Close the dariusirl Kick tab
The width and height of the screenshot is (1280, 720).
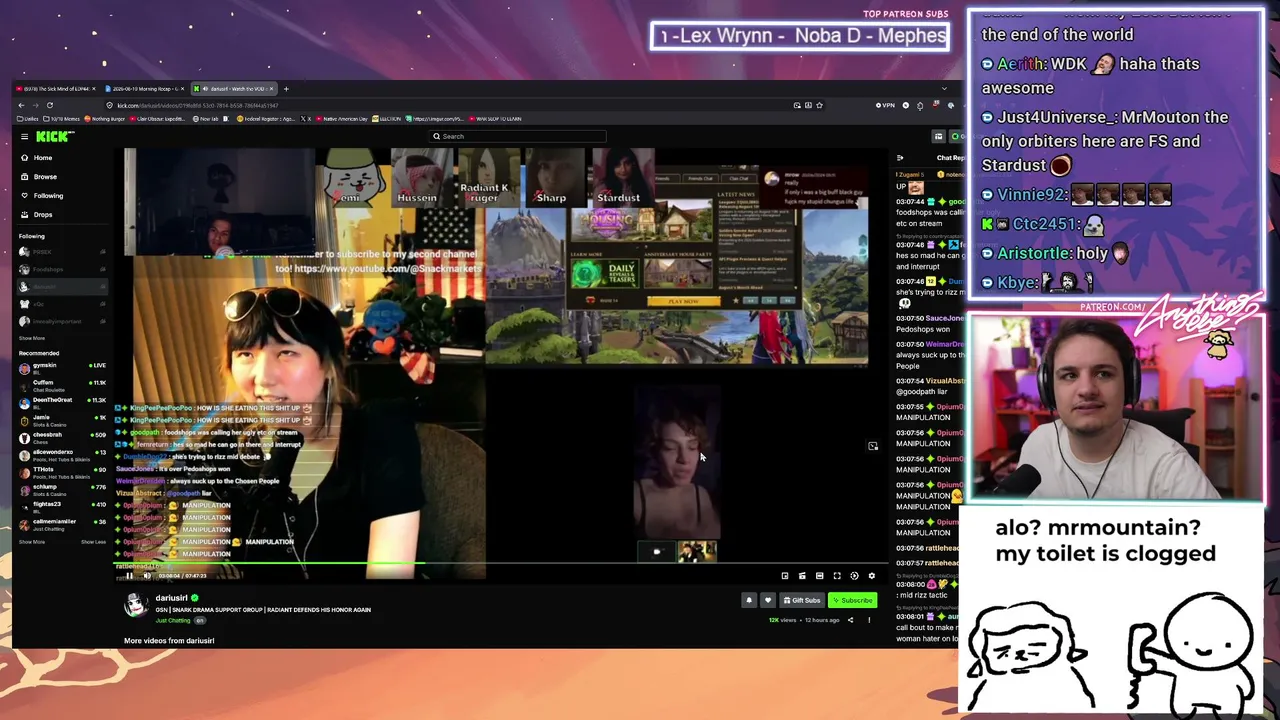pos(271,89)
